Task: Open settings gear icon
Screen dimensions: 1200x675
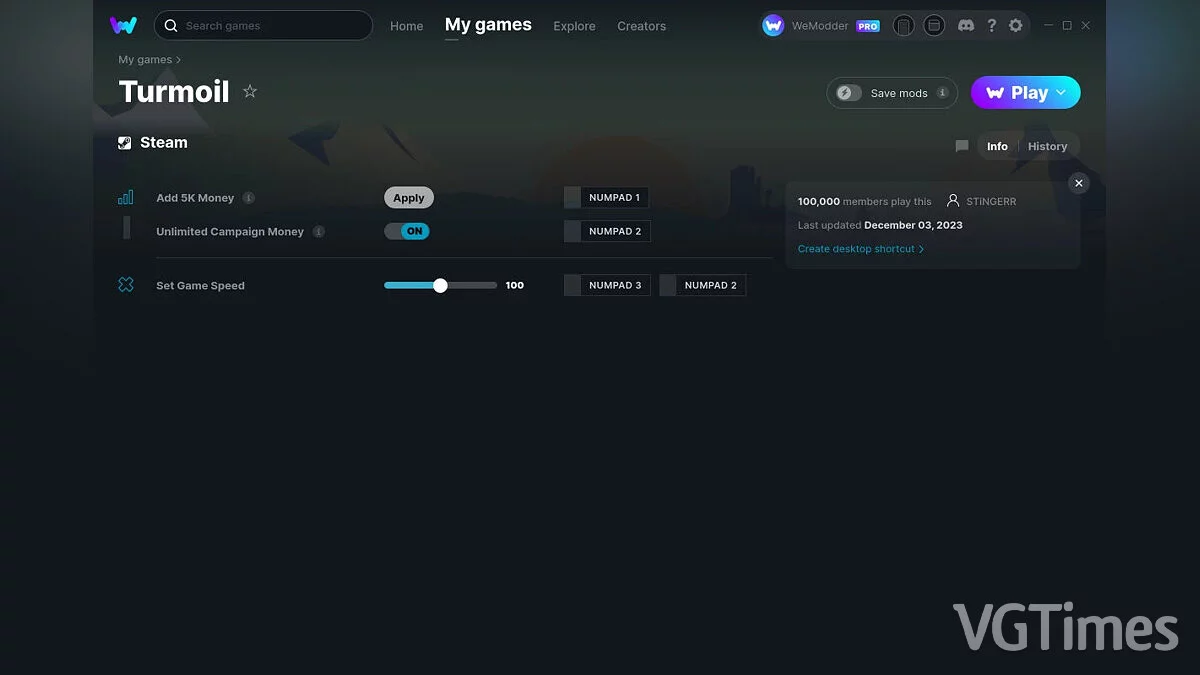Action: point(1016,25)
